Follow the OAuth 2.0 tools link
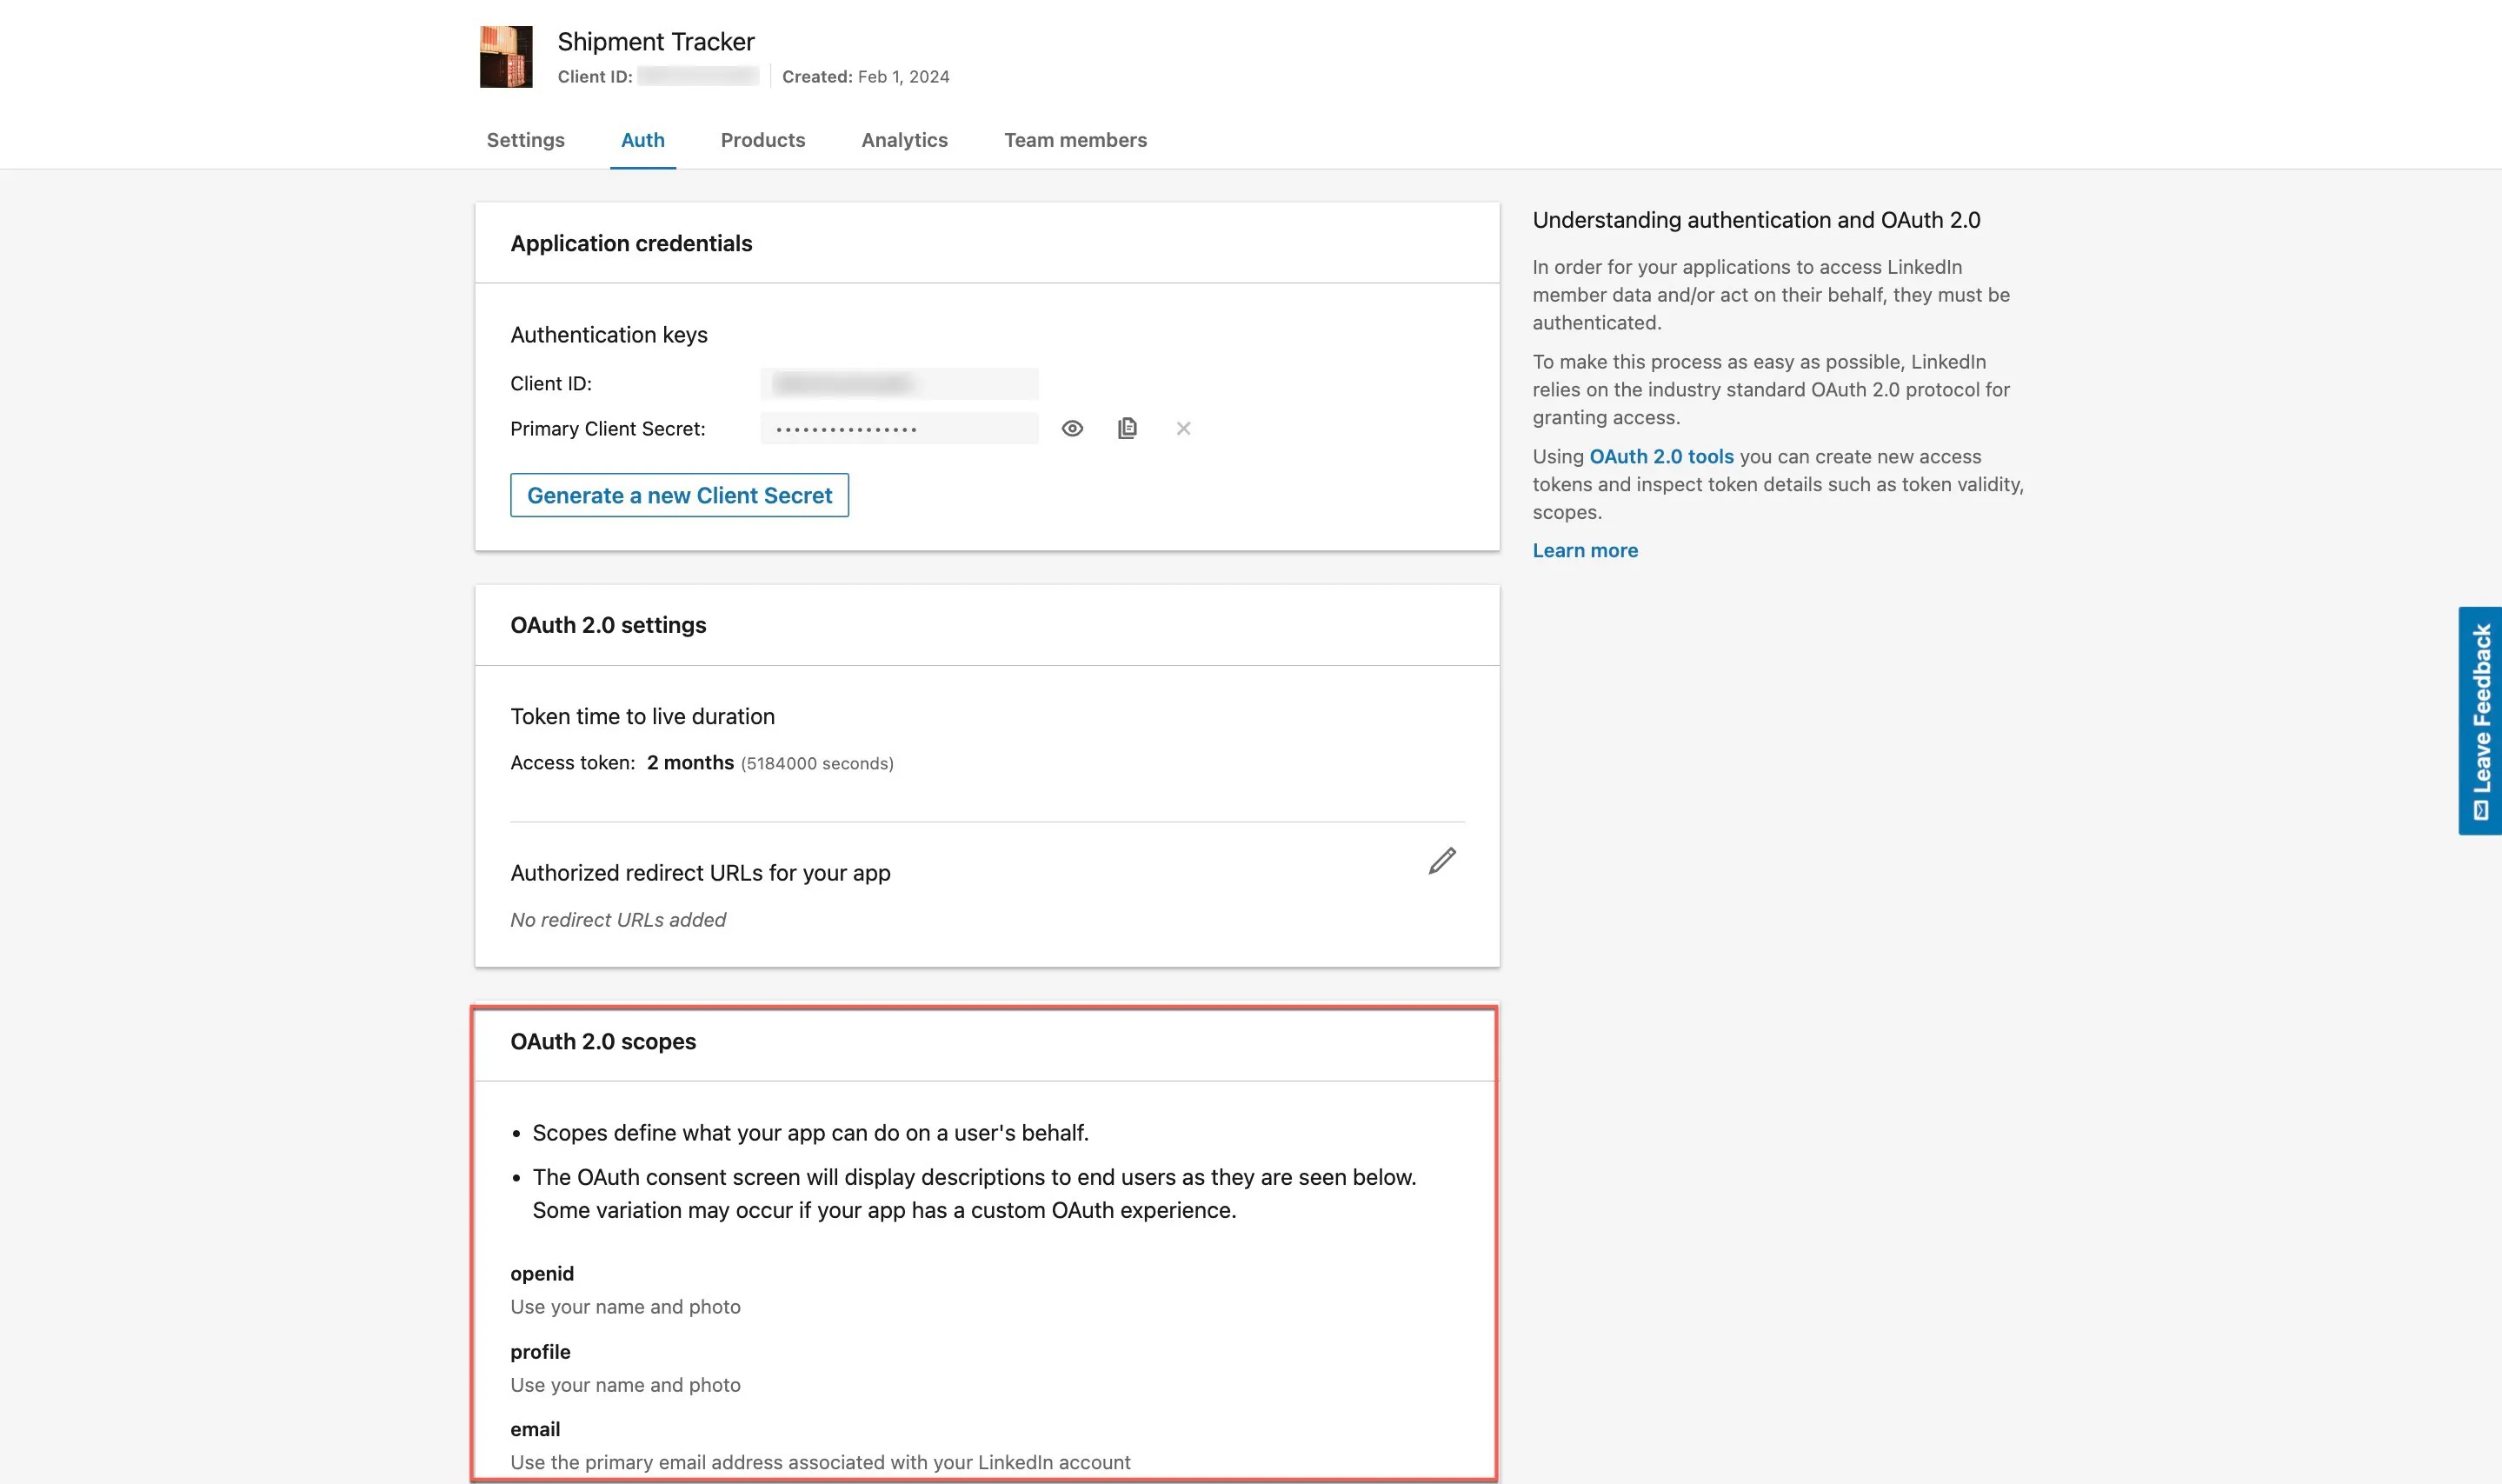2502x1484 pixels. [1662, 457]
